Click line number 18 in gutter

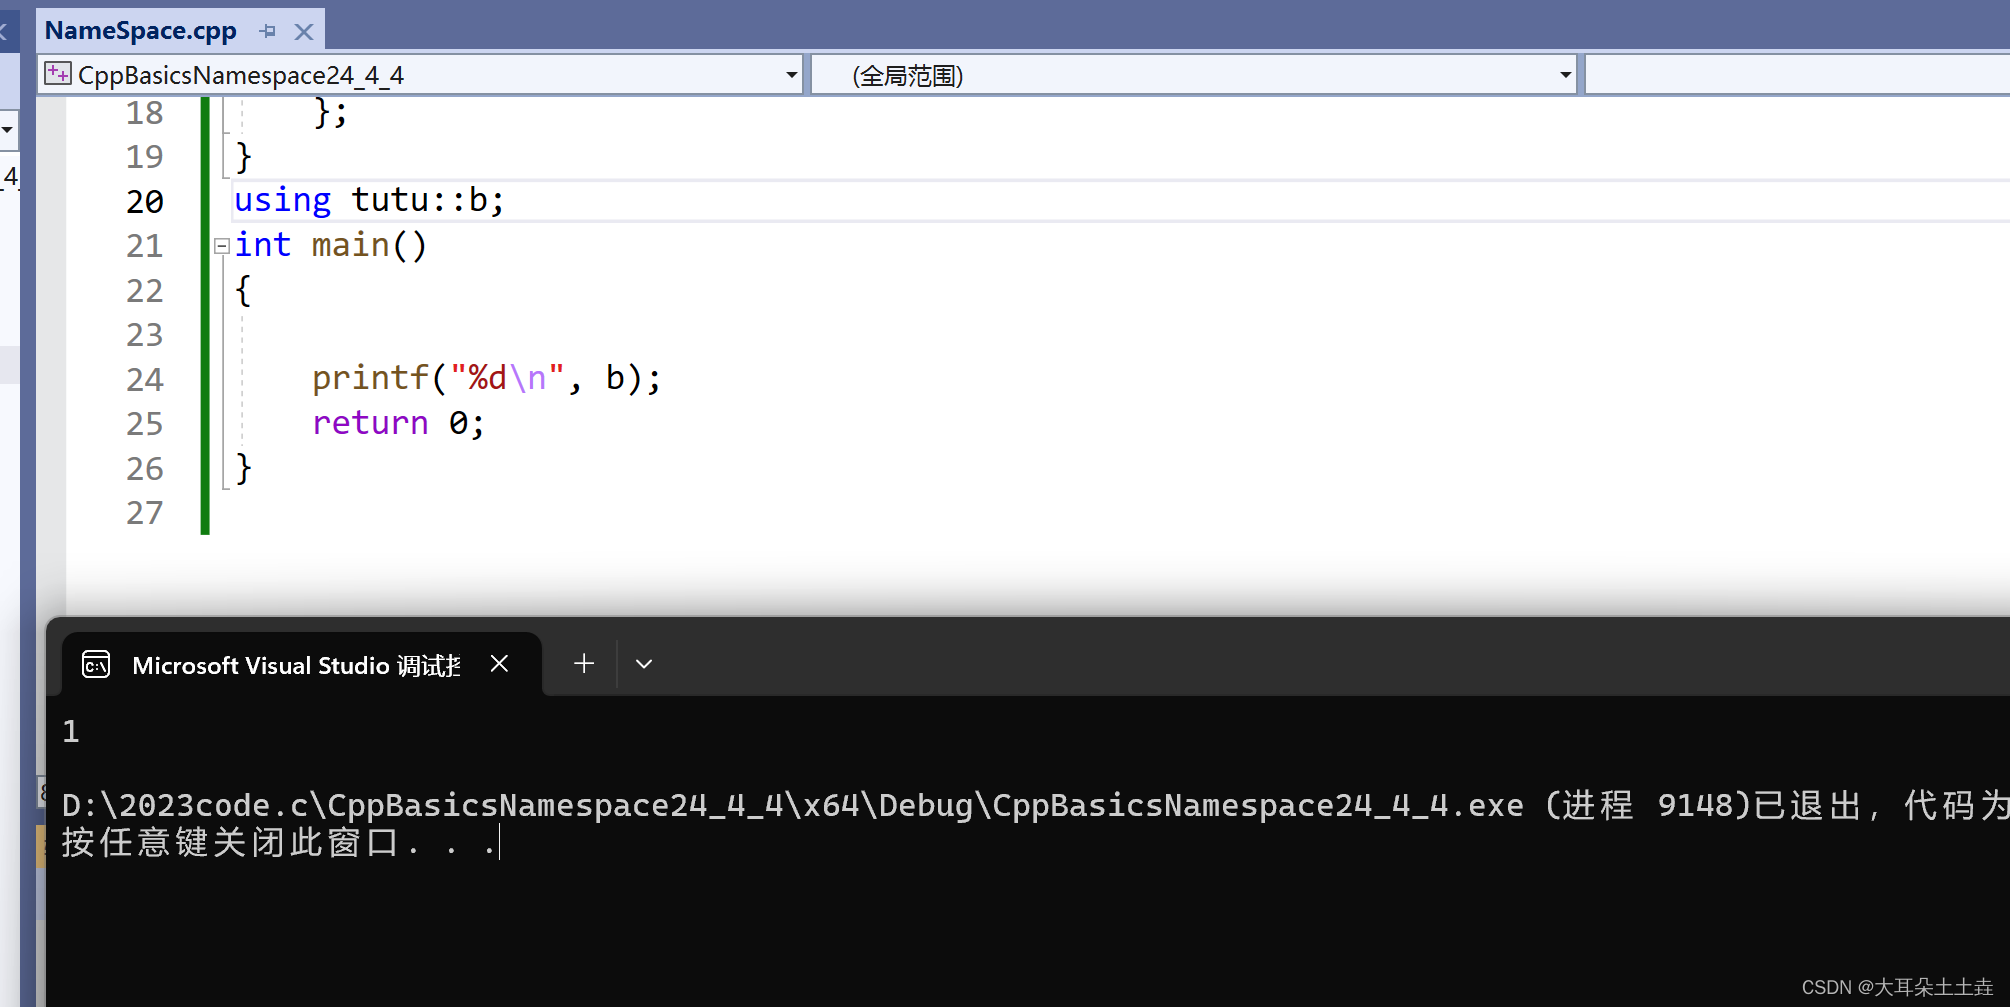coord(145,113)
